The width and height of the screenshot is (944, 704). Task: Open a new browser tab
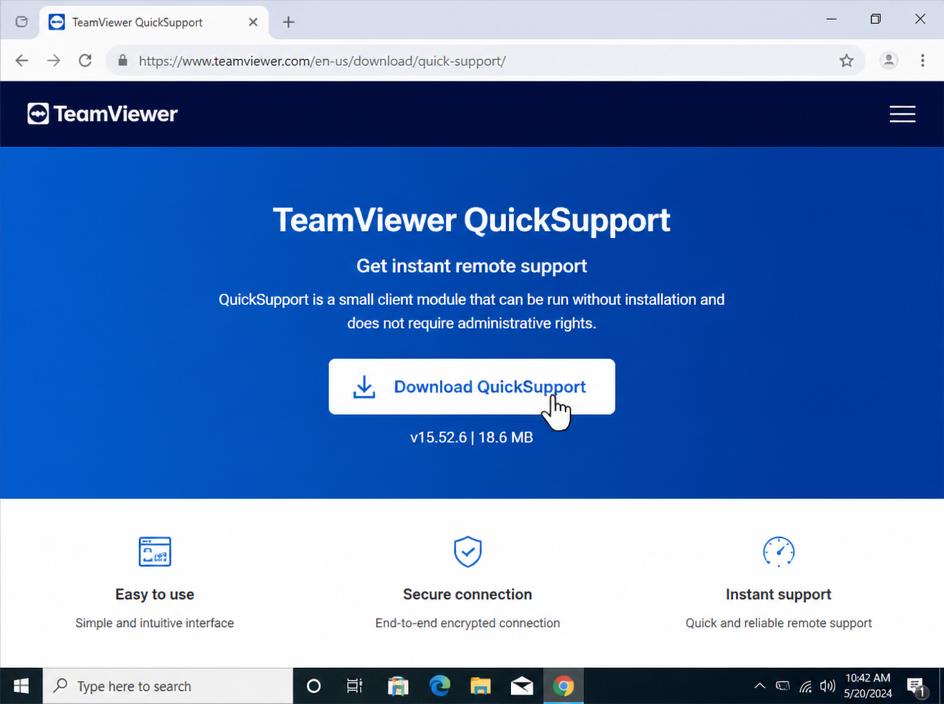coord(288,22)
